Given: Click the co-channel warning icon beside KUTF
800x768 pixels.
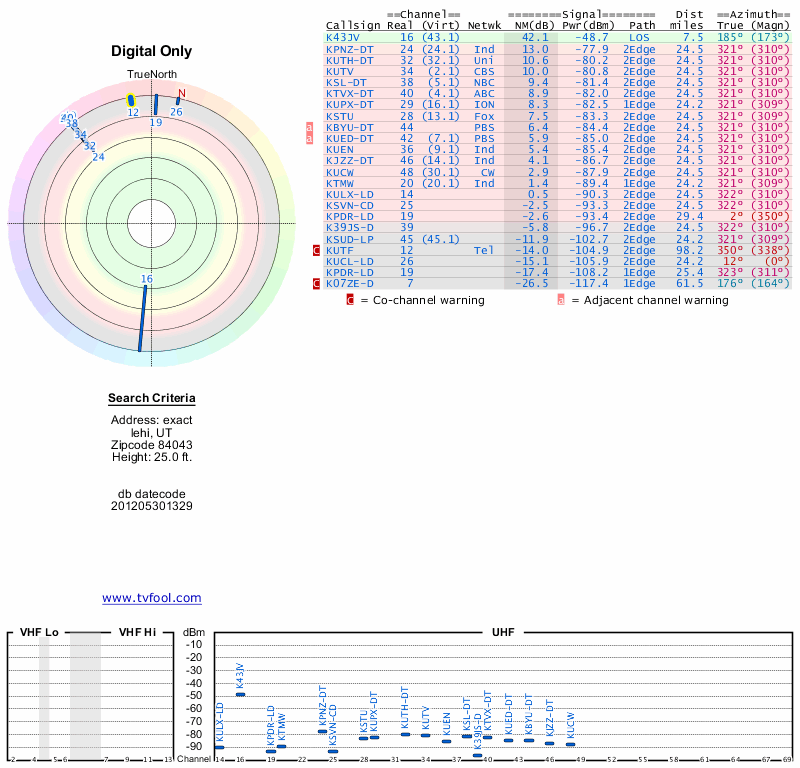Looking at the screenshot, I should (x=316, y=250).
